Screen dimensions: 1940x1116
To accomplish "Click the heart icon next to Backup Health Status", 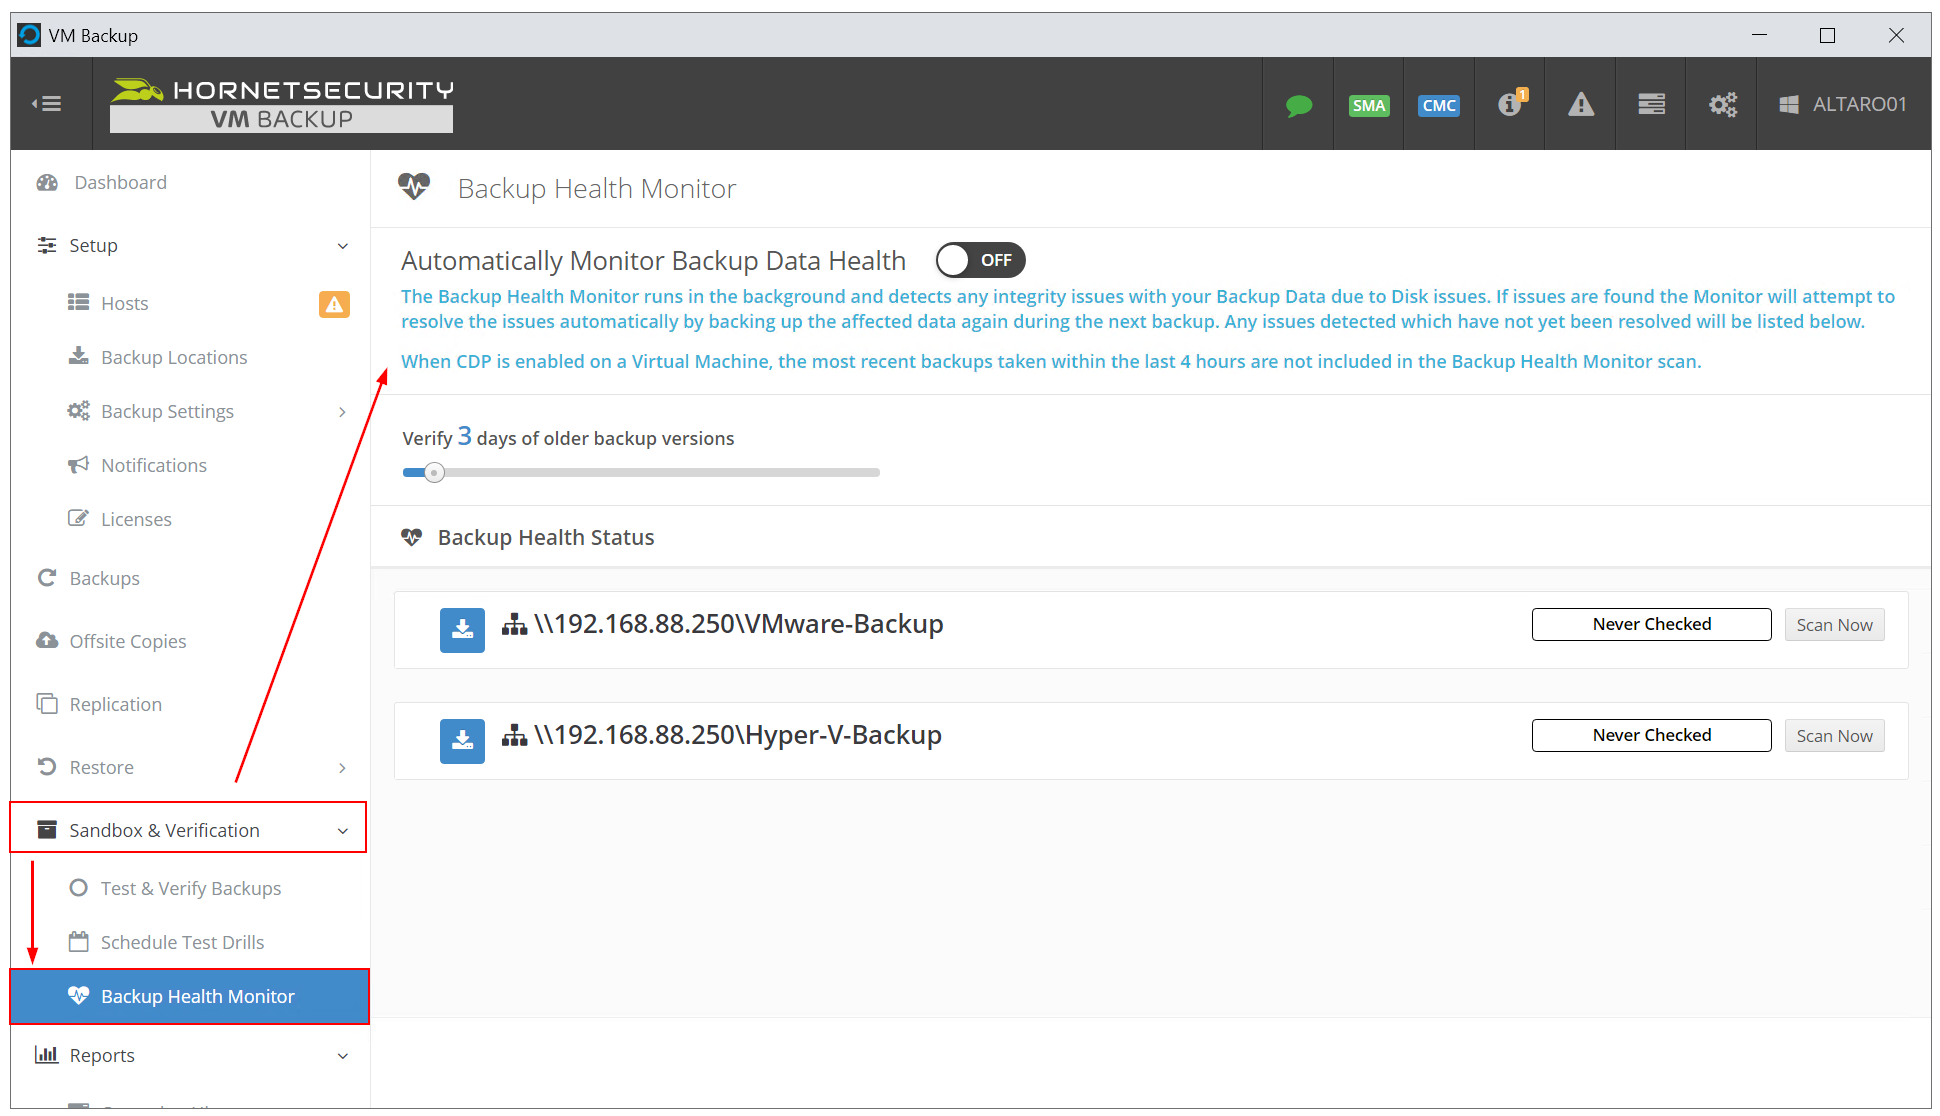I will (x=411, y=537).
